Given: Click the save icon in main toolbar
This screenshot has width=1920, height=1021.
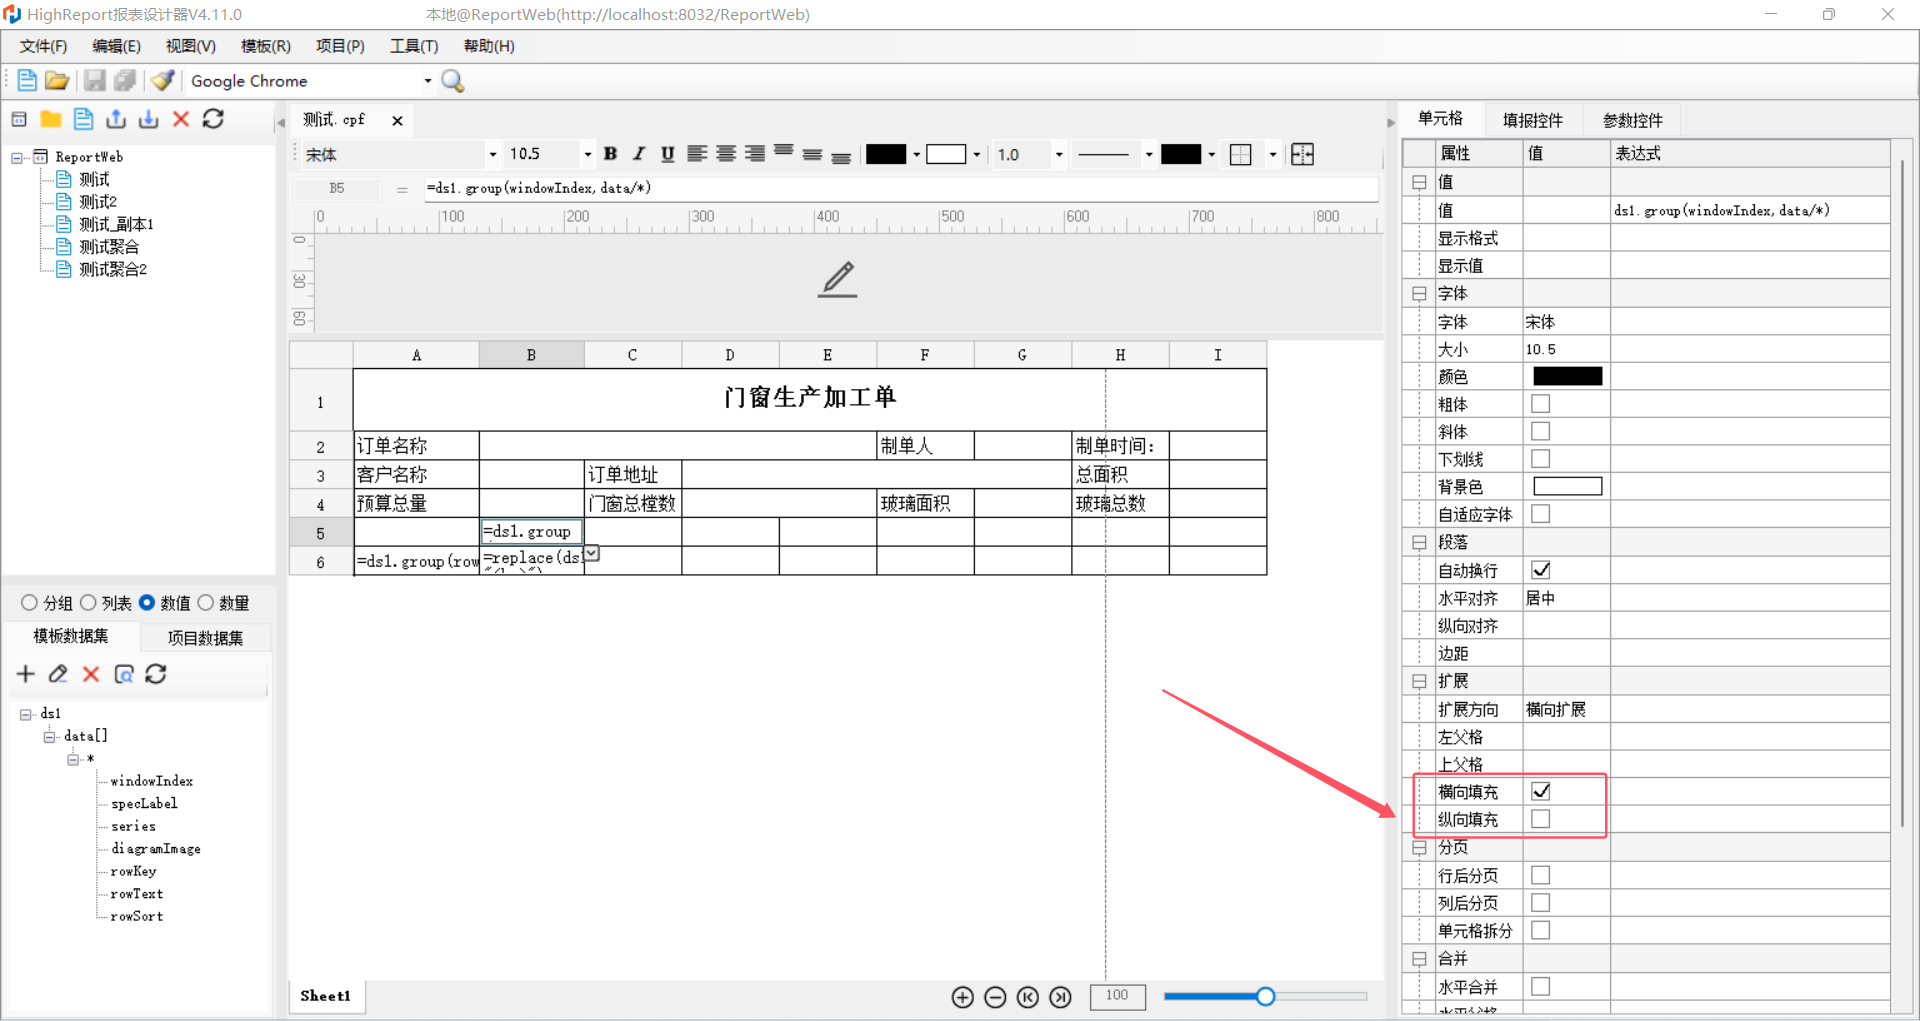Looking at the screenshot, I should 94,80.
